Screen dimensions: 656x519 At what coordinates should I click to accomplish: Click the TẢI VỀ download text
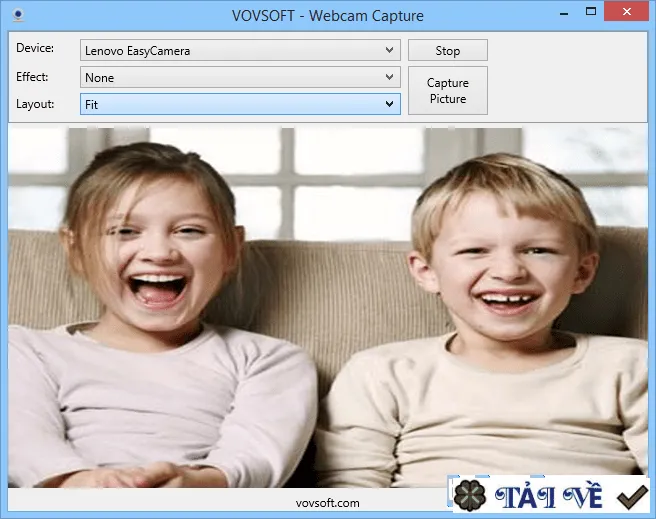point(549,496)
